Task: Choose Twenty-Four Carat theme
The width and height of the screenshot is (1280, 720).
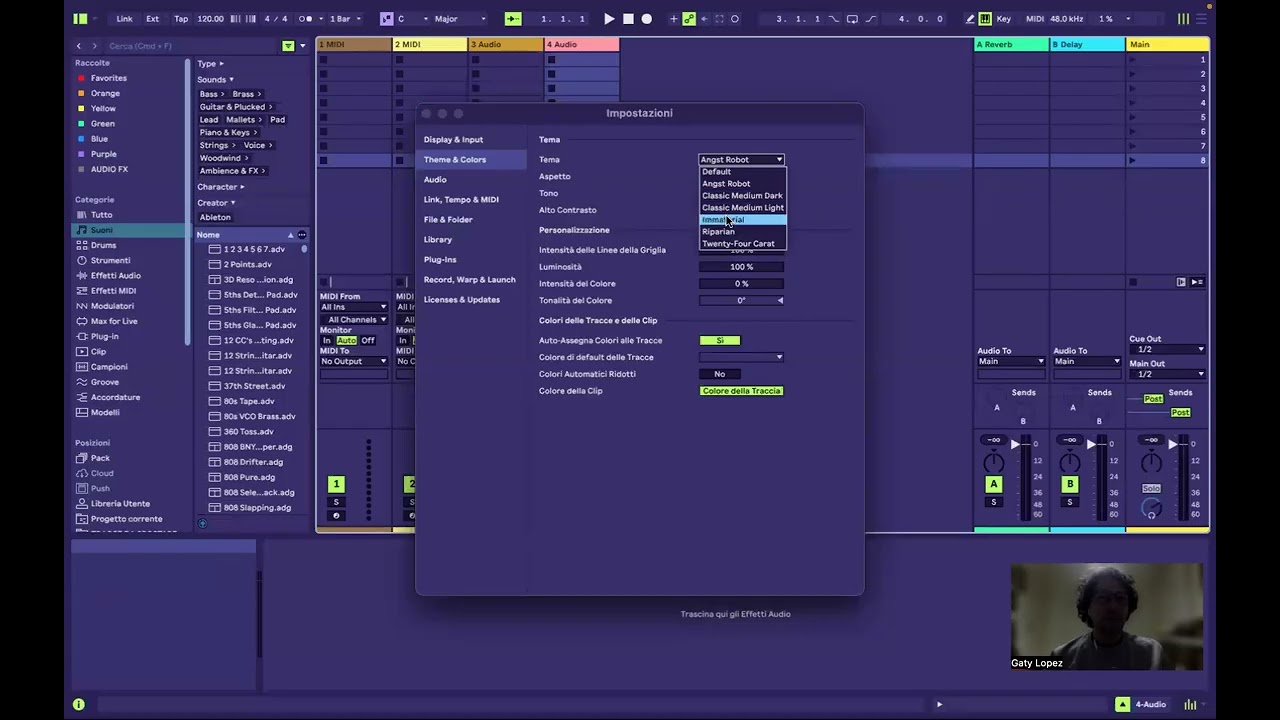Action: click(742, 244)
